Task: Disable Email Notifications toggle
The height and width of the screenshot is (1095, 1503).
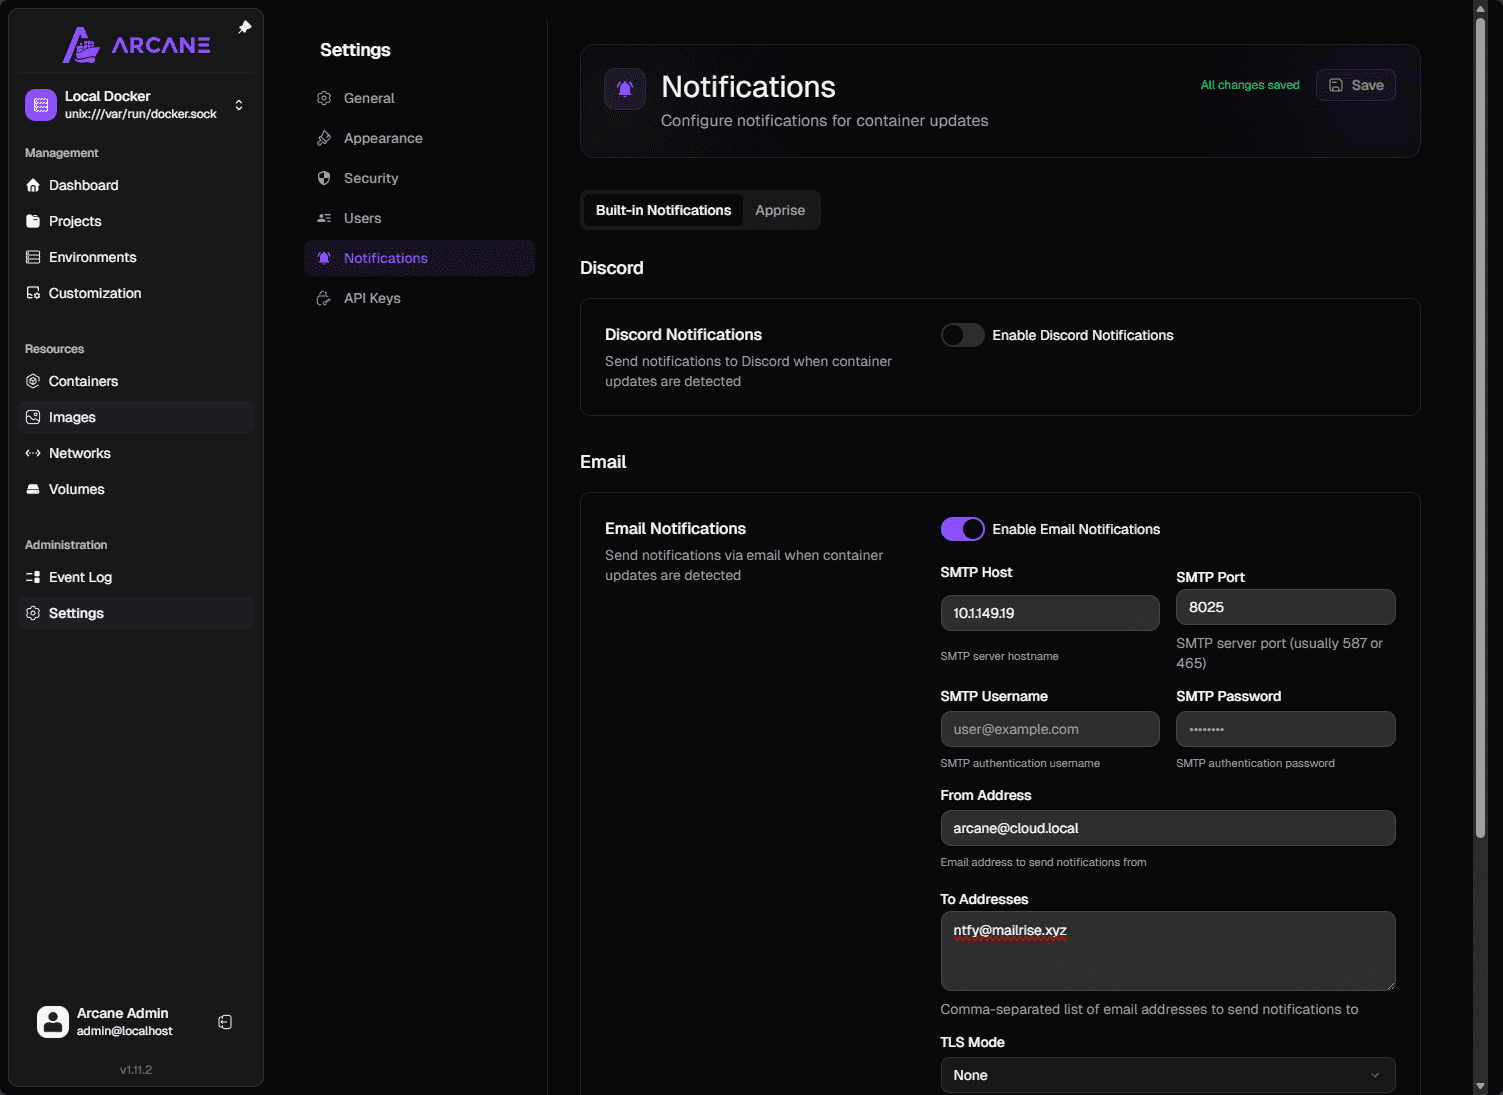Action: click(x=962, y=529)
